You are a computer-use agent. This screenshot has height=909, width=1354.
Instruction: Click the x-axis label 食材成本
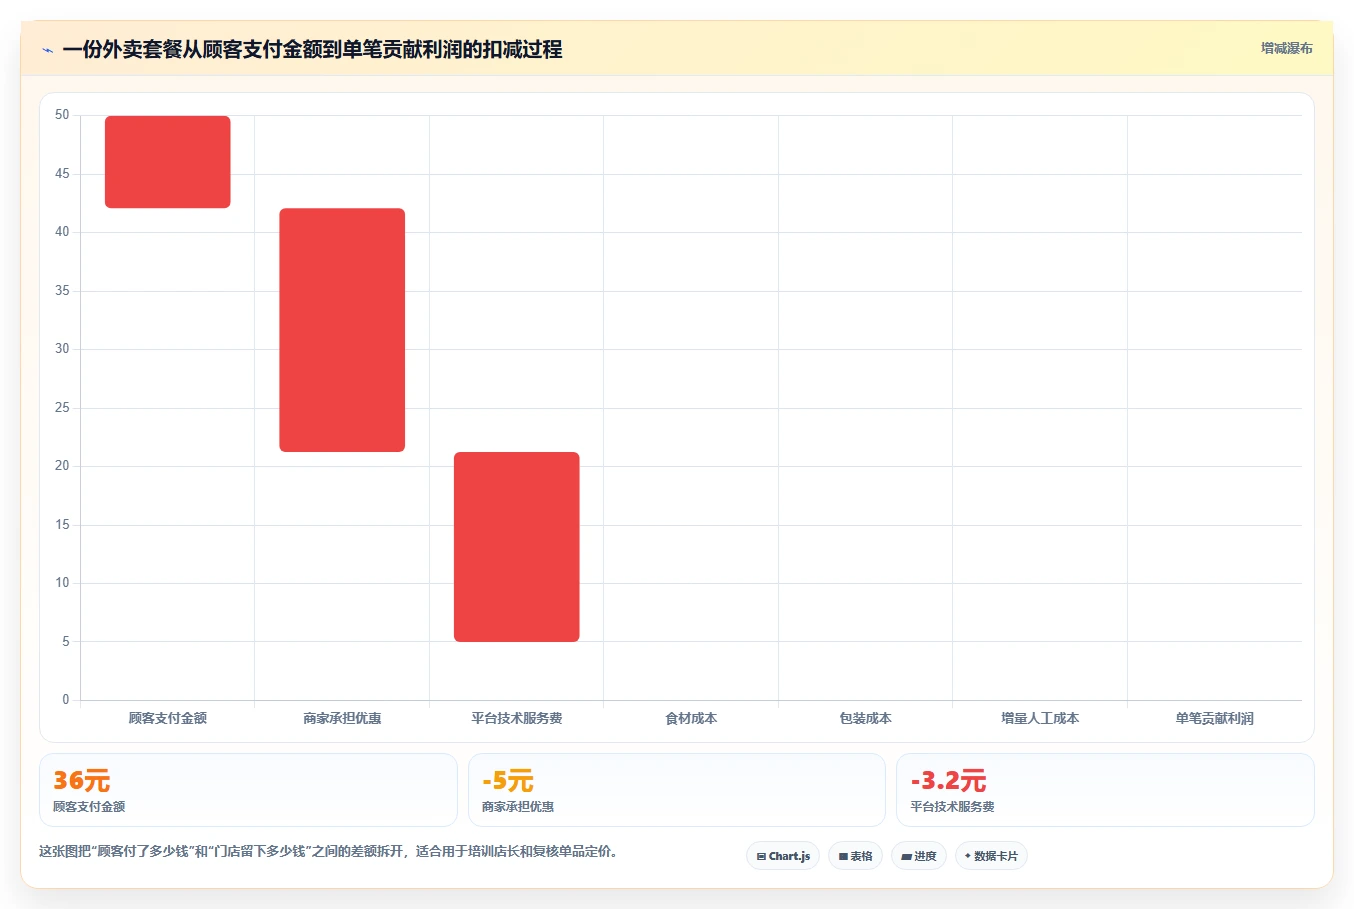point(691,718)
